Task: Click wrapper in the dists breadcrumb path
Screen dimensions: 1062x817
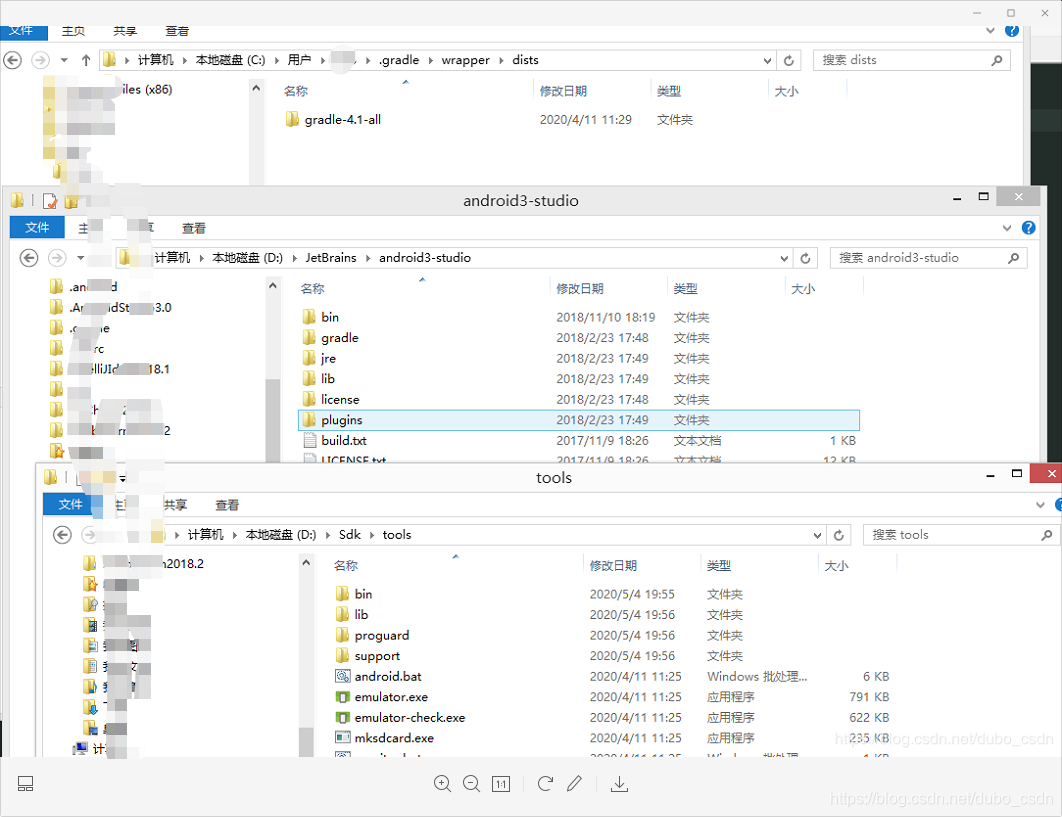Action: (465, 60)
